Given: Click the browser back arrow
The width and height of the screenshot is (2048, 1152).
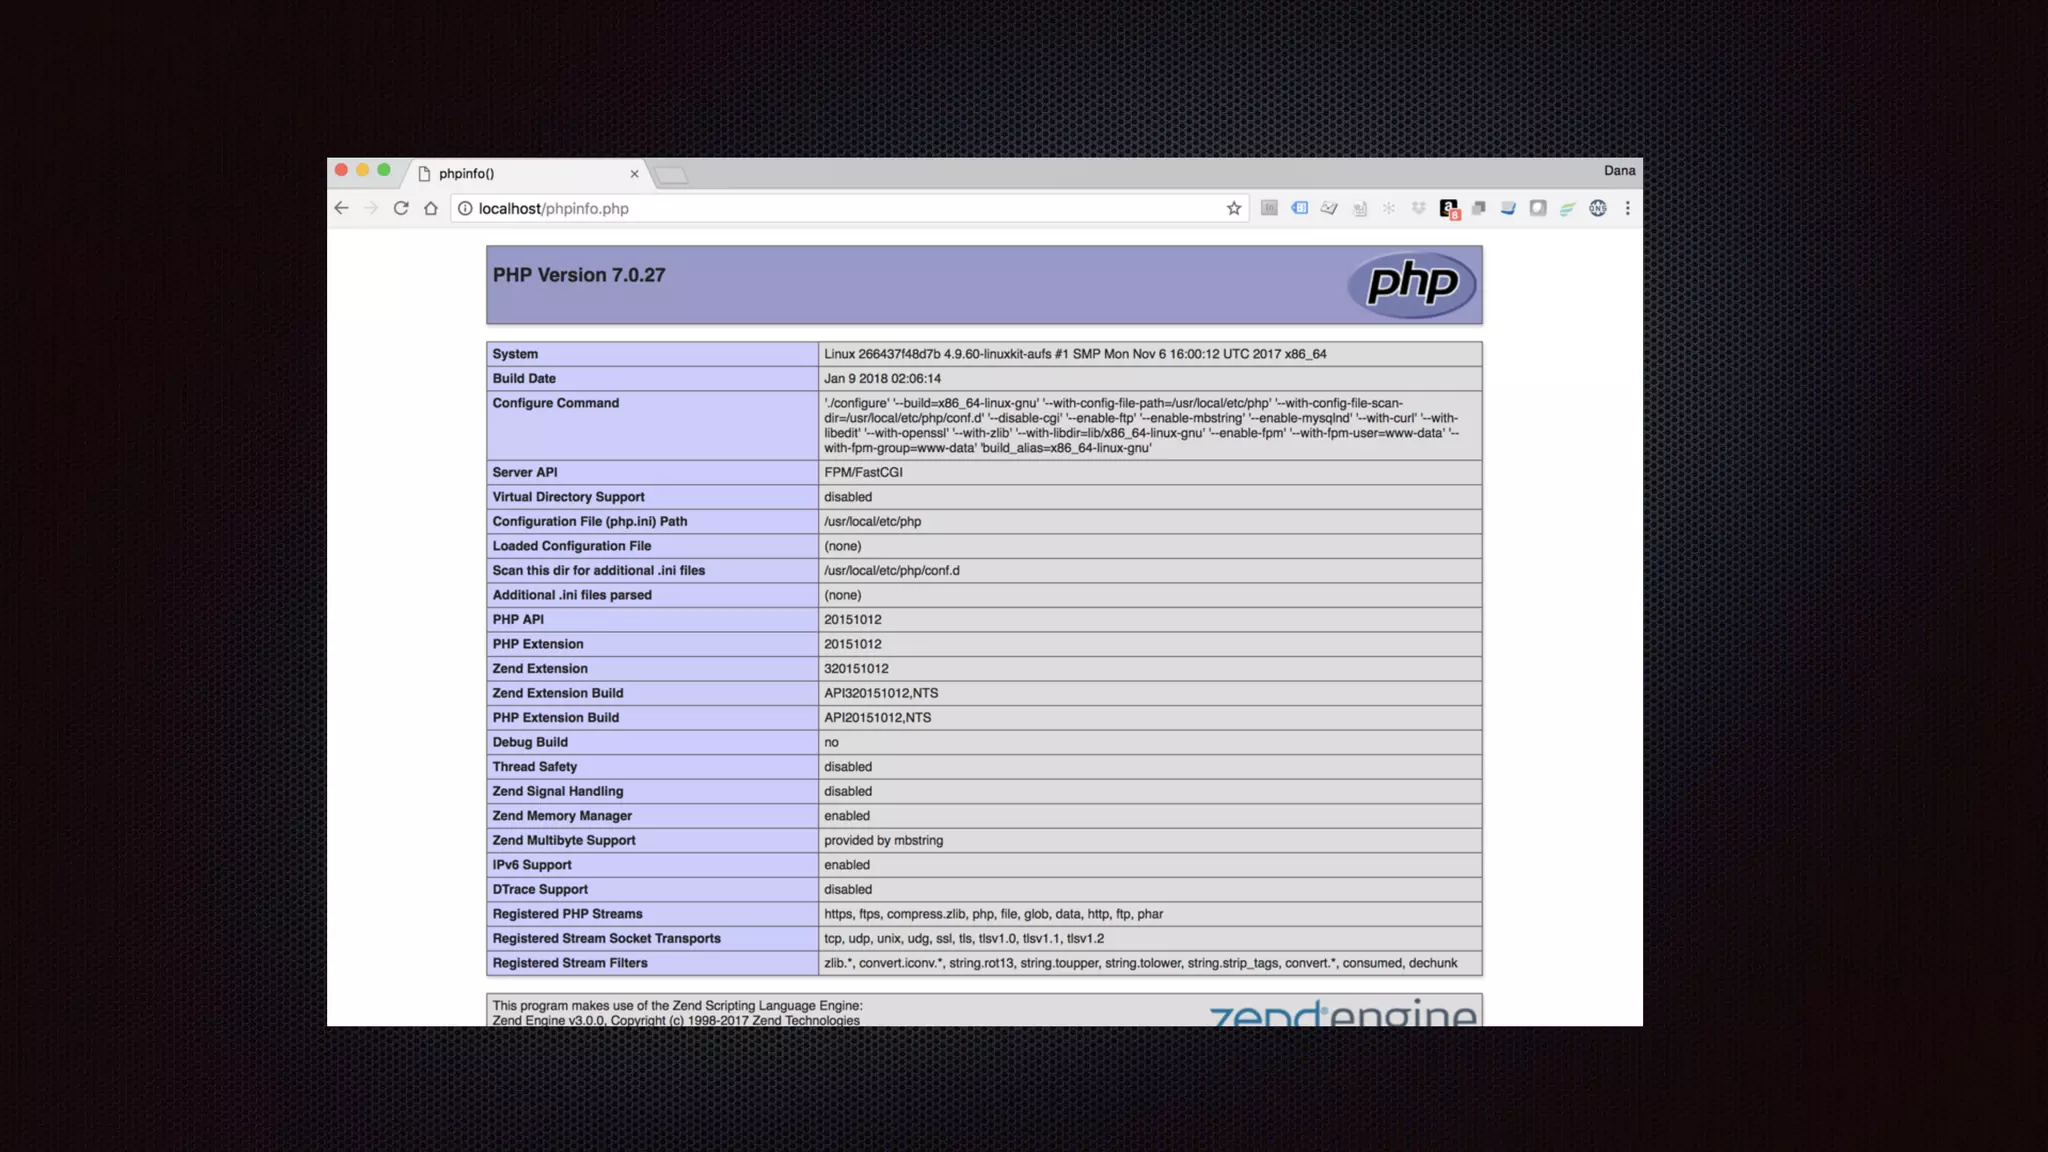Looking at the screenshot, I should tap(342, 208).
